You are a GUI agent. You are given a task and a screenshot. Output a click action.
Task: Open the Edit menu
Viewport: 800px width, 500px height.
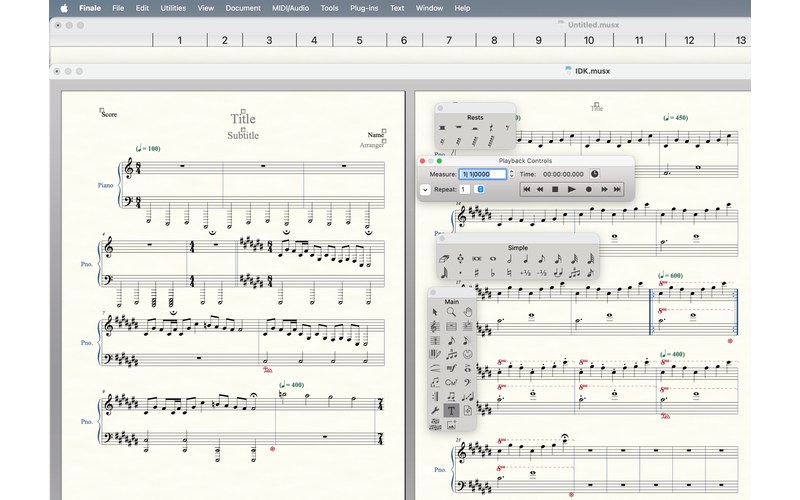pos(142,8)
